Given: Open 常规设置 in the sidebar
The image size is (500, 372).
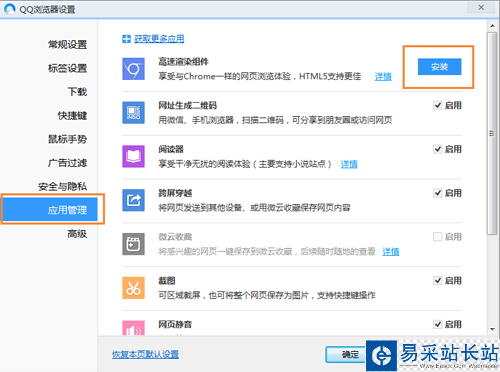Looking at the screenshot, I should 67,44.
